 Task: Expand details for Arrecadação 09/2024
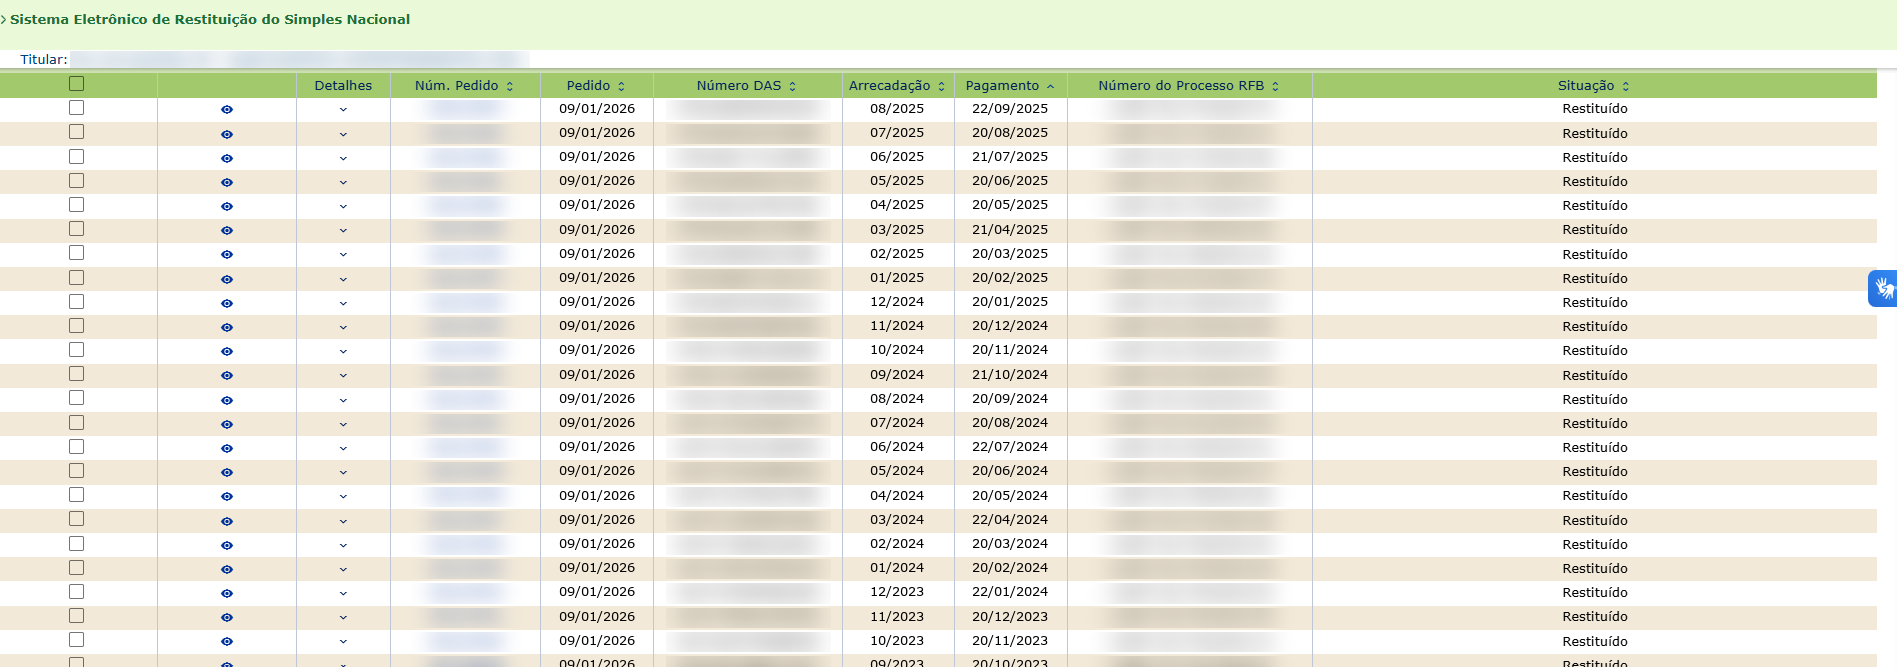tap(343, 376)
